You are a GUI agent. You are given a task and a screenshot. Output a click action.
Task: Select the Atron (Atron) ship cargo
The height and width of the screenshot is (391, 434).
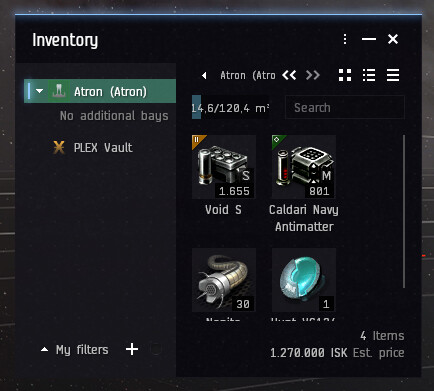(x=100, y=91)
